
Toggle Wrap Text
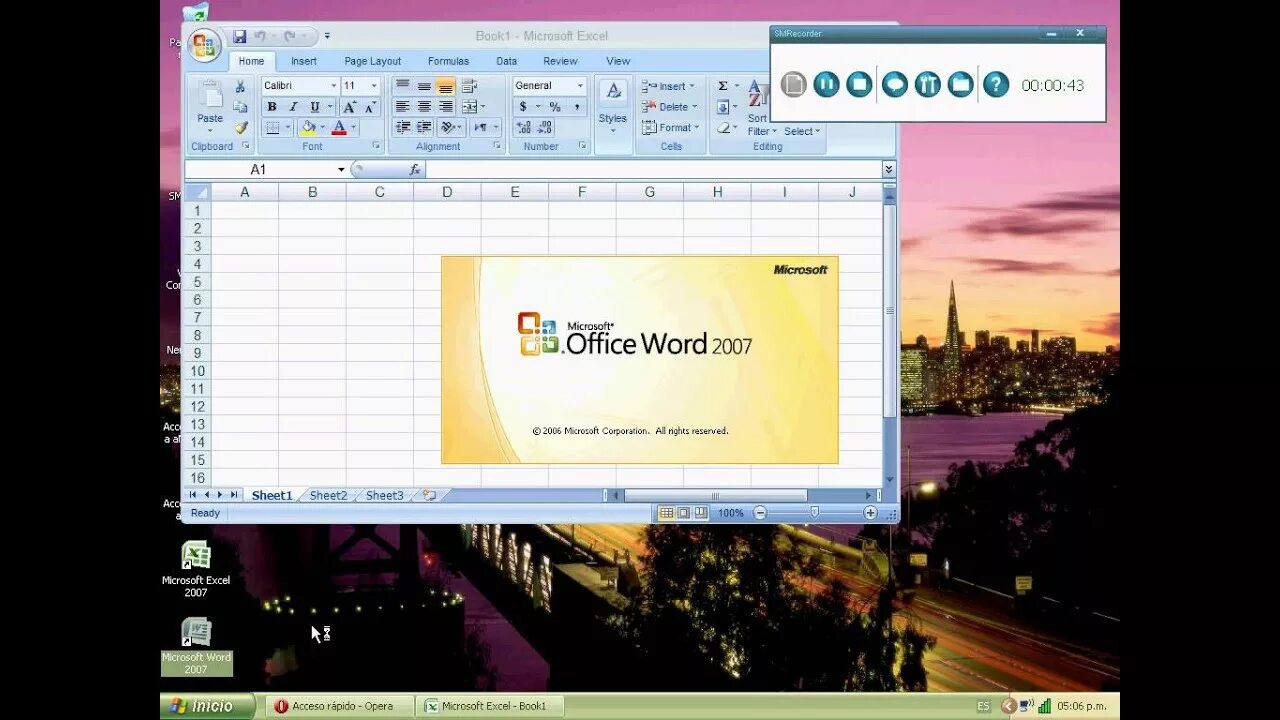469,86
